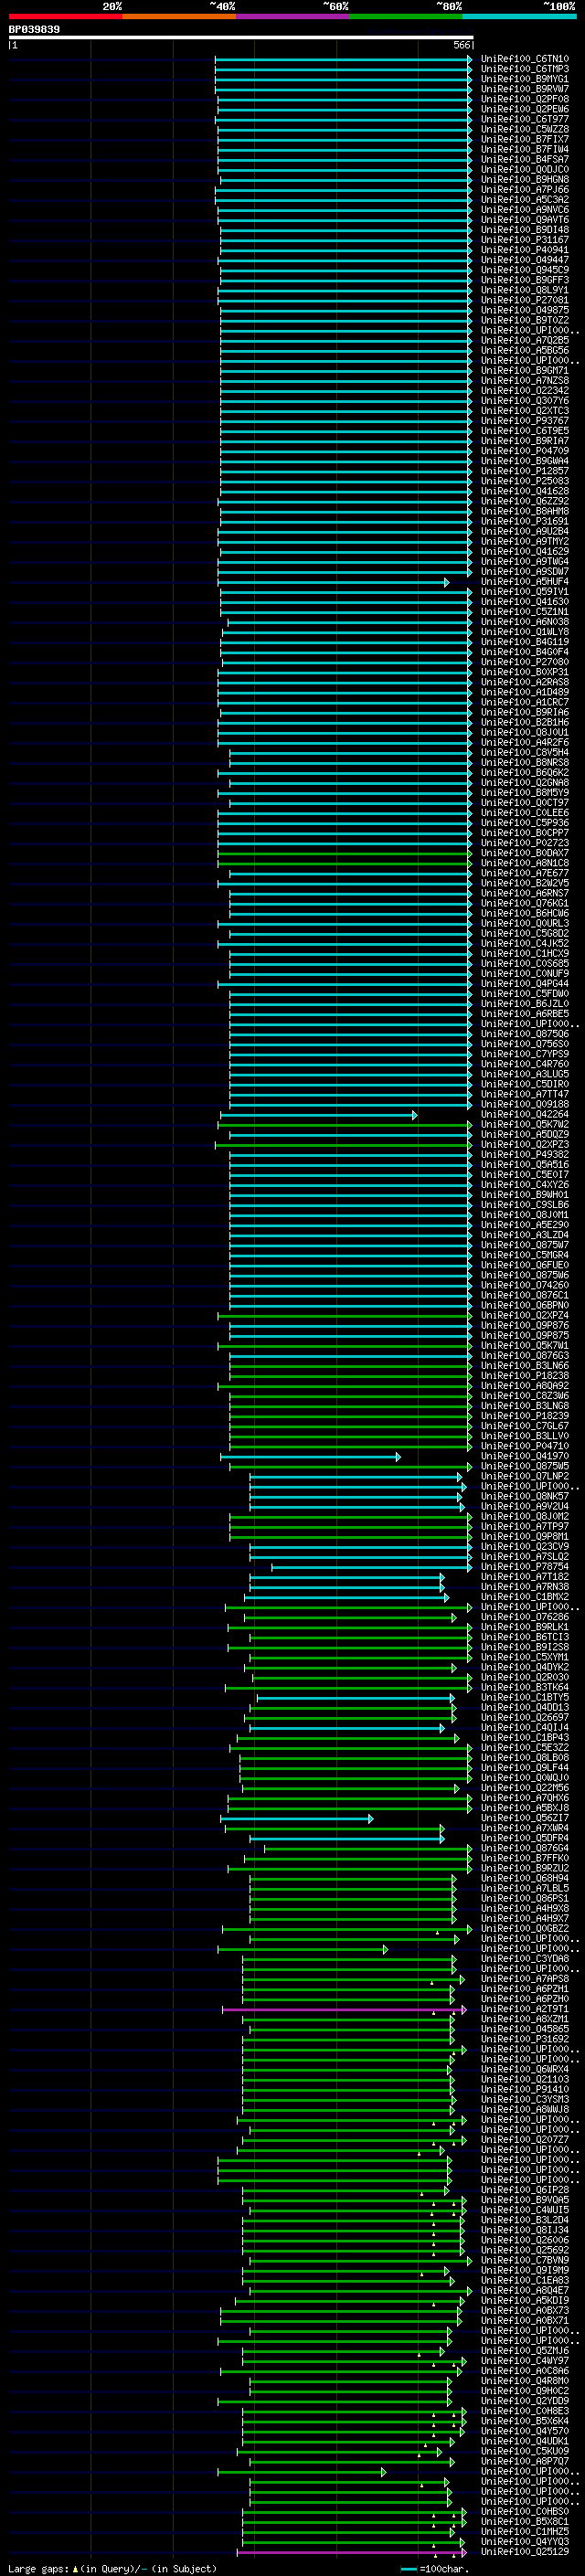This screenshot has width=585, height=2576.
Task: Click the UniRef100_B9VQA5 label
Action: click(x=524, y=2200)
